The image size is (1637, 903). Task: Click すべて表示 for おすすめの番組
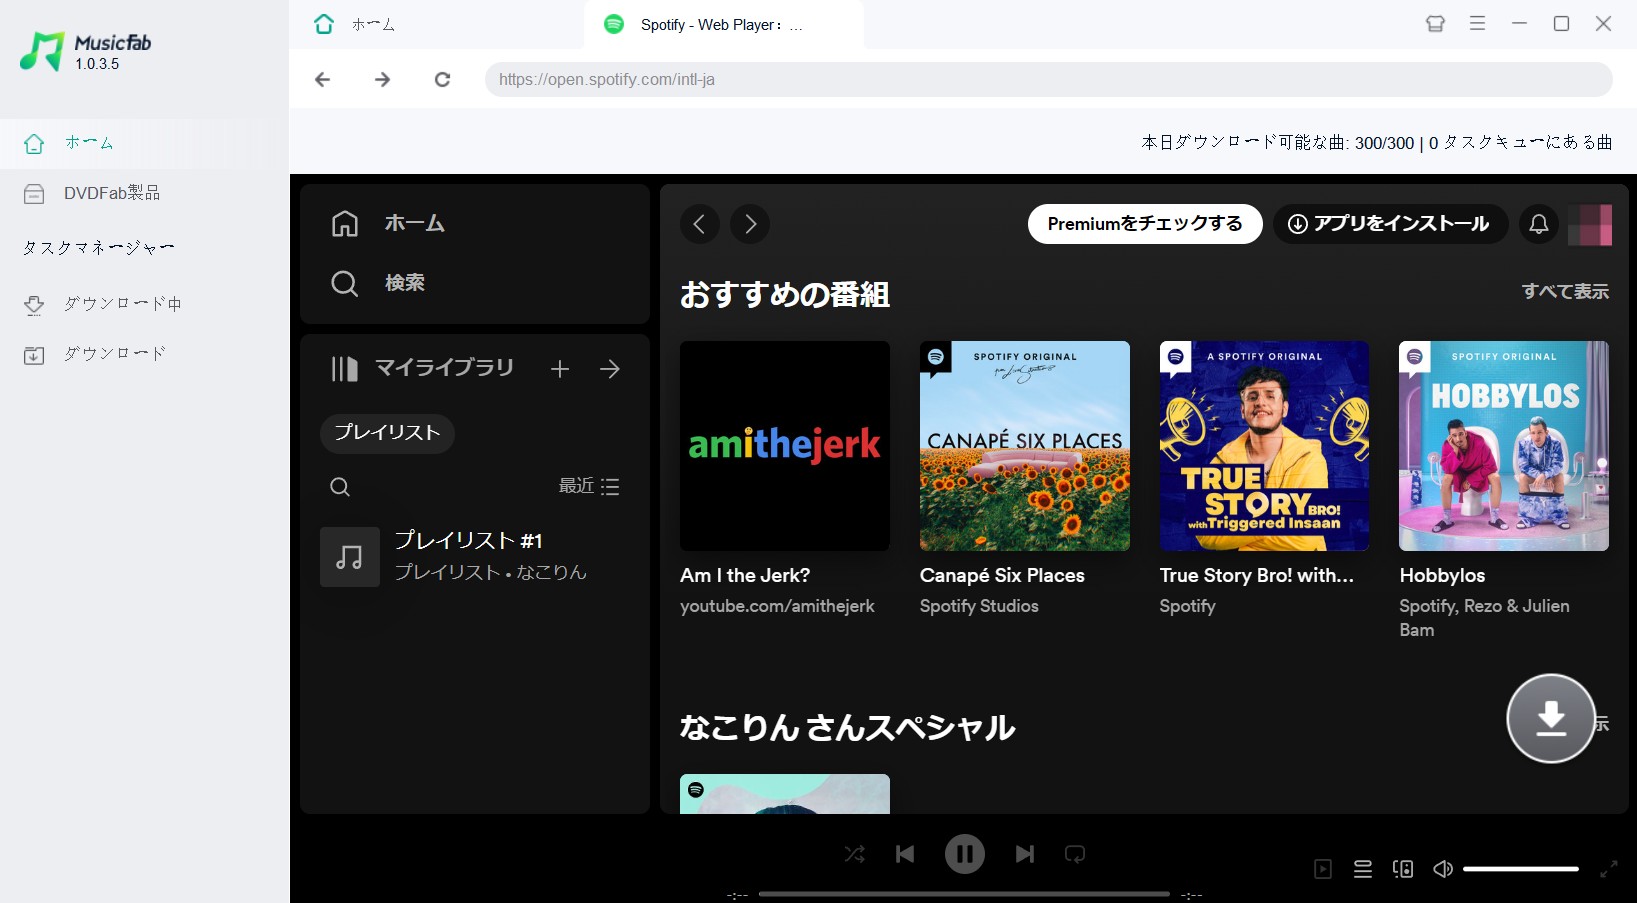(x=1565, y=291)
